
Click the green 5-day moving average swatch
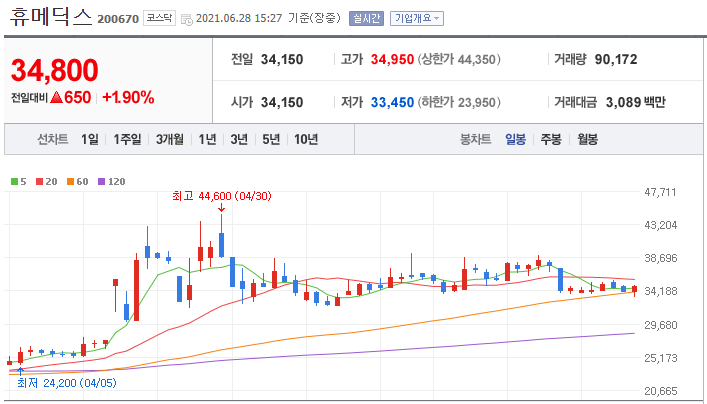pos(14,182)
